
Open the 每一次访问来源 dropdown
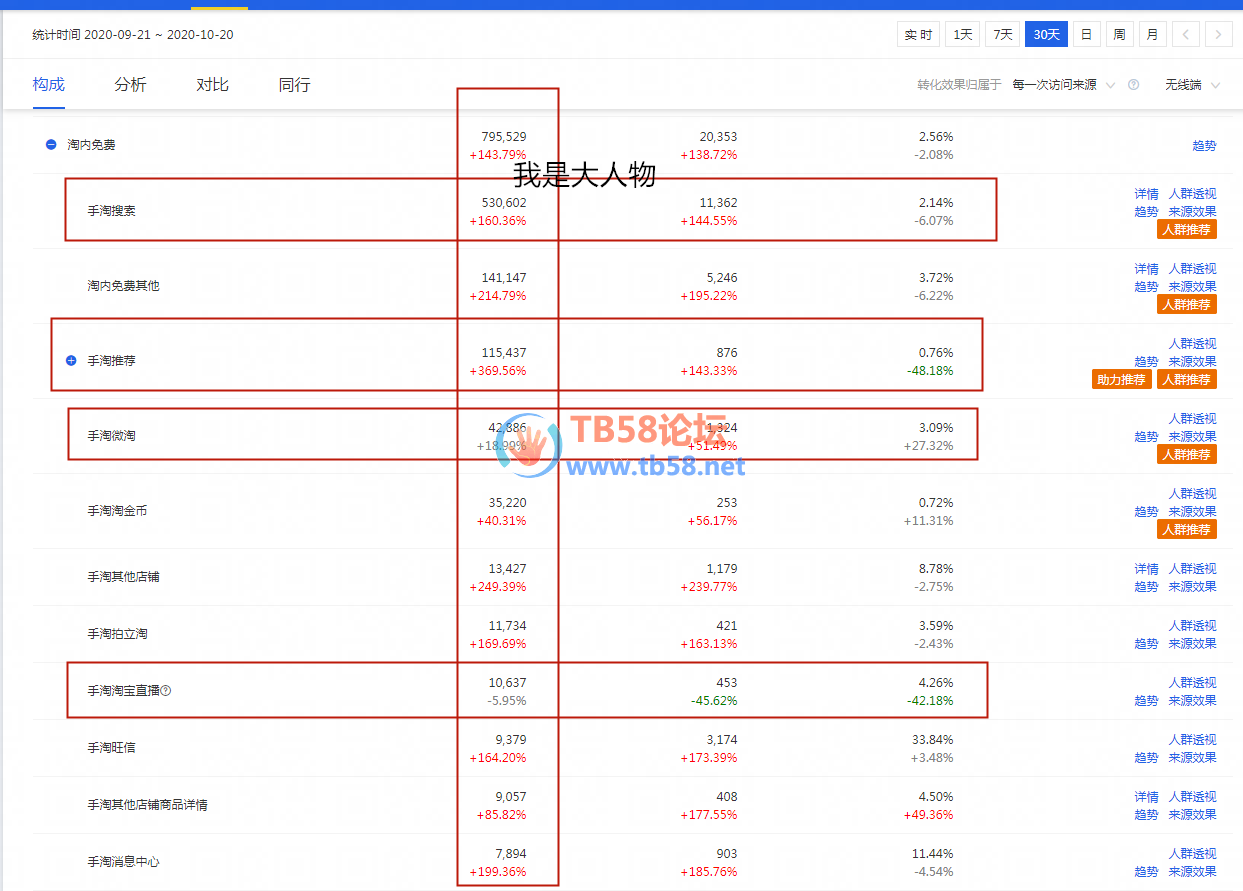pyautogui.click(x=1062, y=85)
